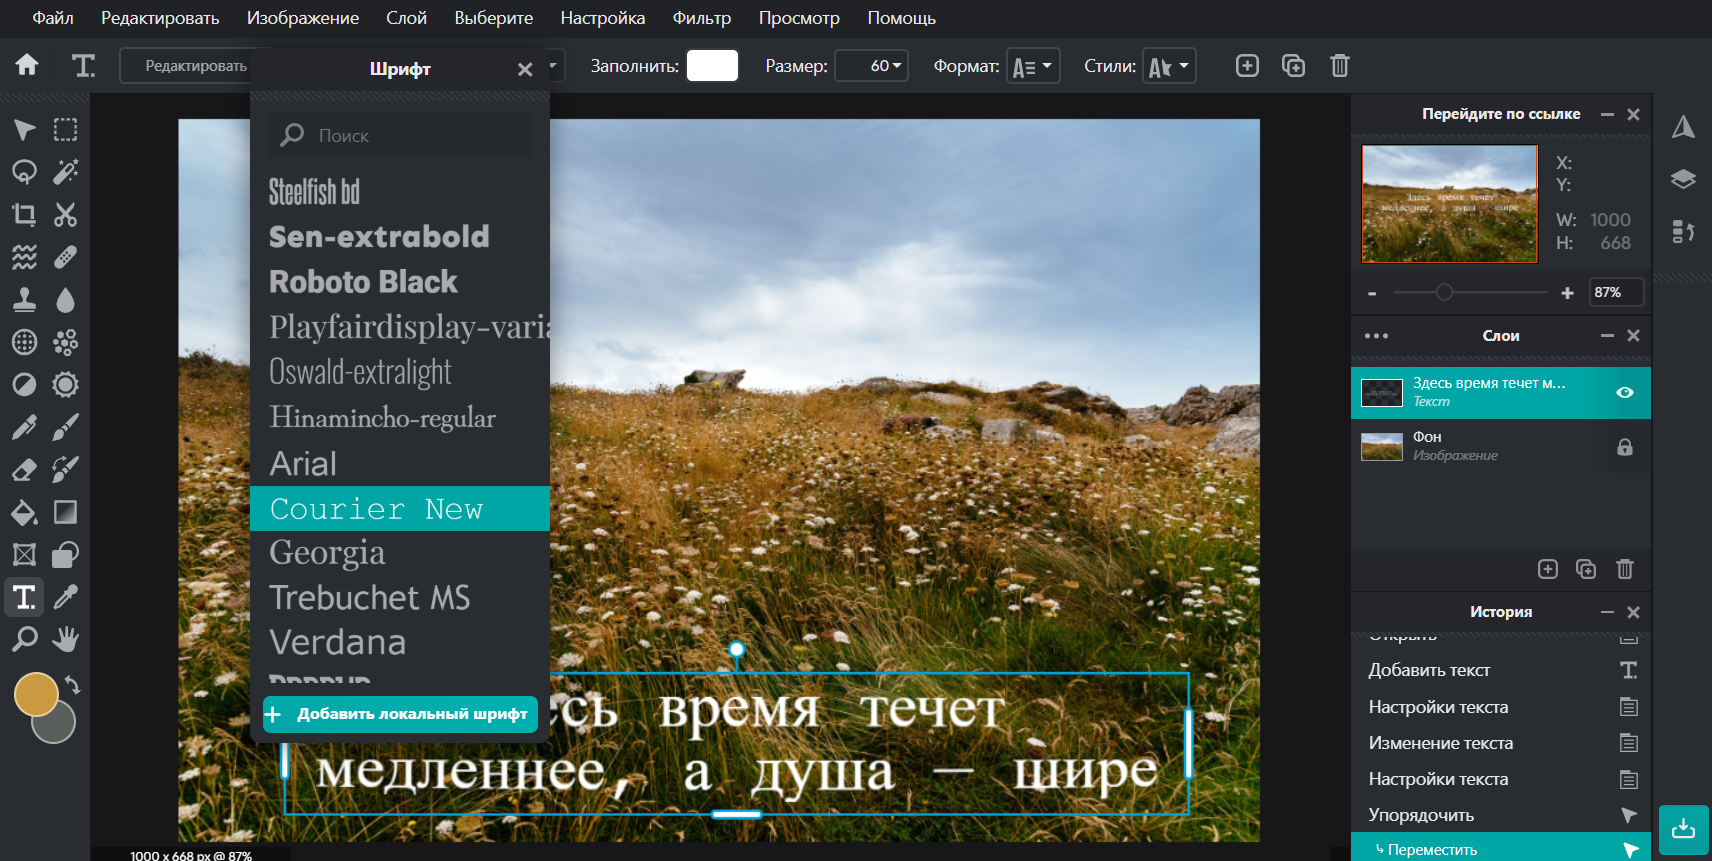This screenshot has width=1712, height=861.
Task: Swap foreground and background colors
Action: [x=73, y=685]
